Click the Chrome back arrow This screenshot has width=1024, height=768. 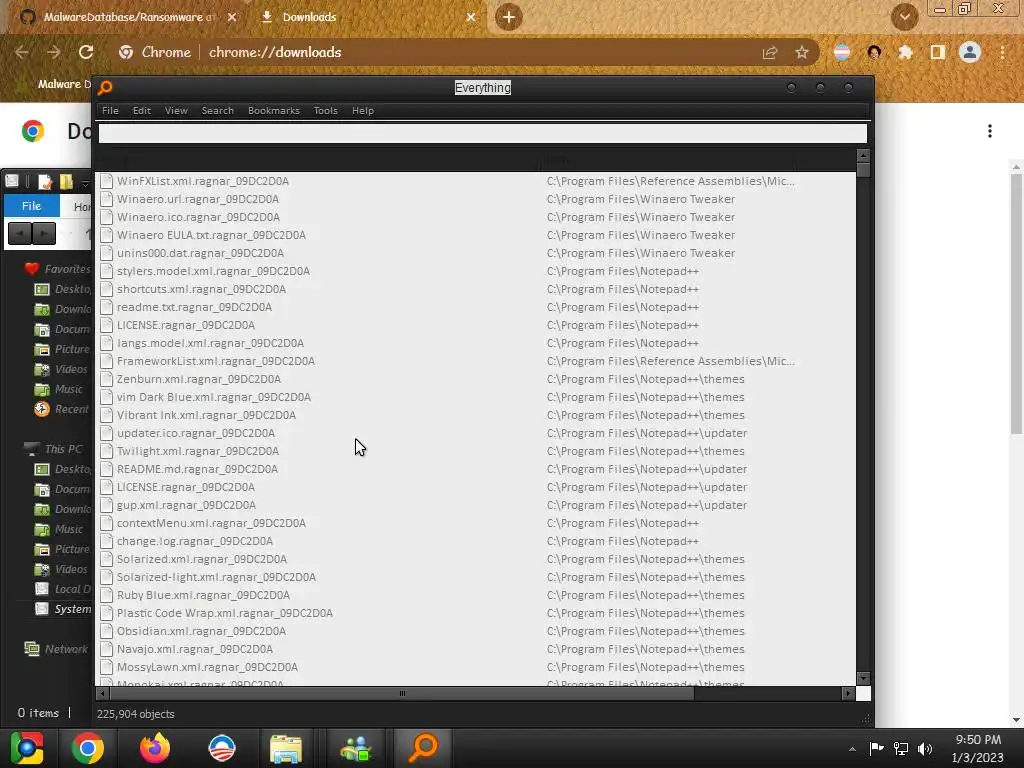click(x=22, y=52)
